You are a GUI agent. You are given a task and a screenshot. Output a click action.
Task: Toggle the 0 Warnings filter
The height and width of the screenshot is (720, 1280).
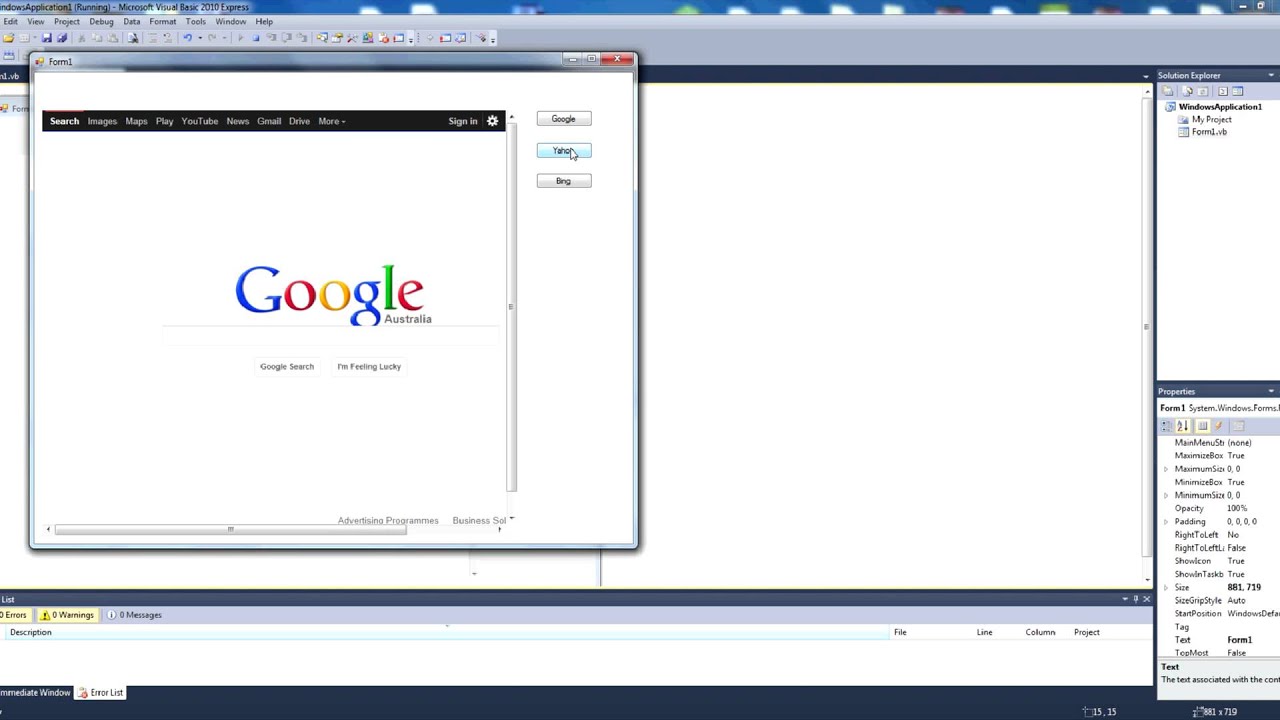coord(67,615)
